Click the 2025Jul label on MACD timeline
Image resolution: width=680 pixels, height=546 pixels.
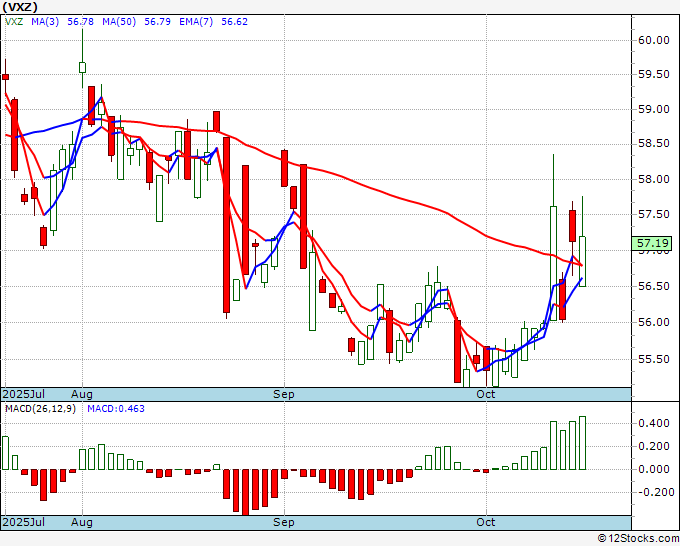pyautogui.click(x=24, y=522)
